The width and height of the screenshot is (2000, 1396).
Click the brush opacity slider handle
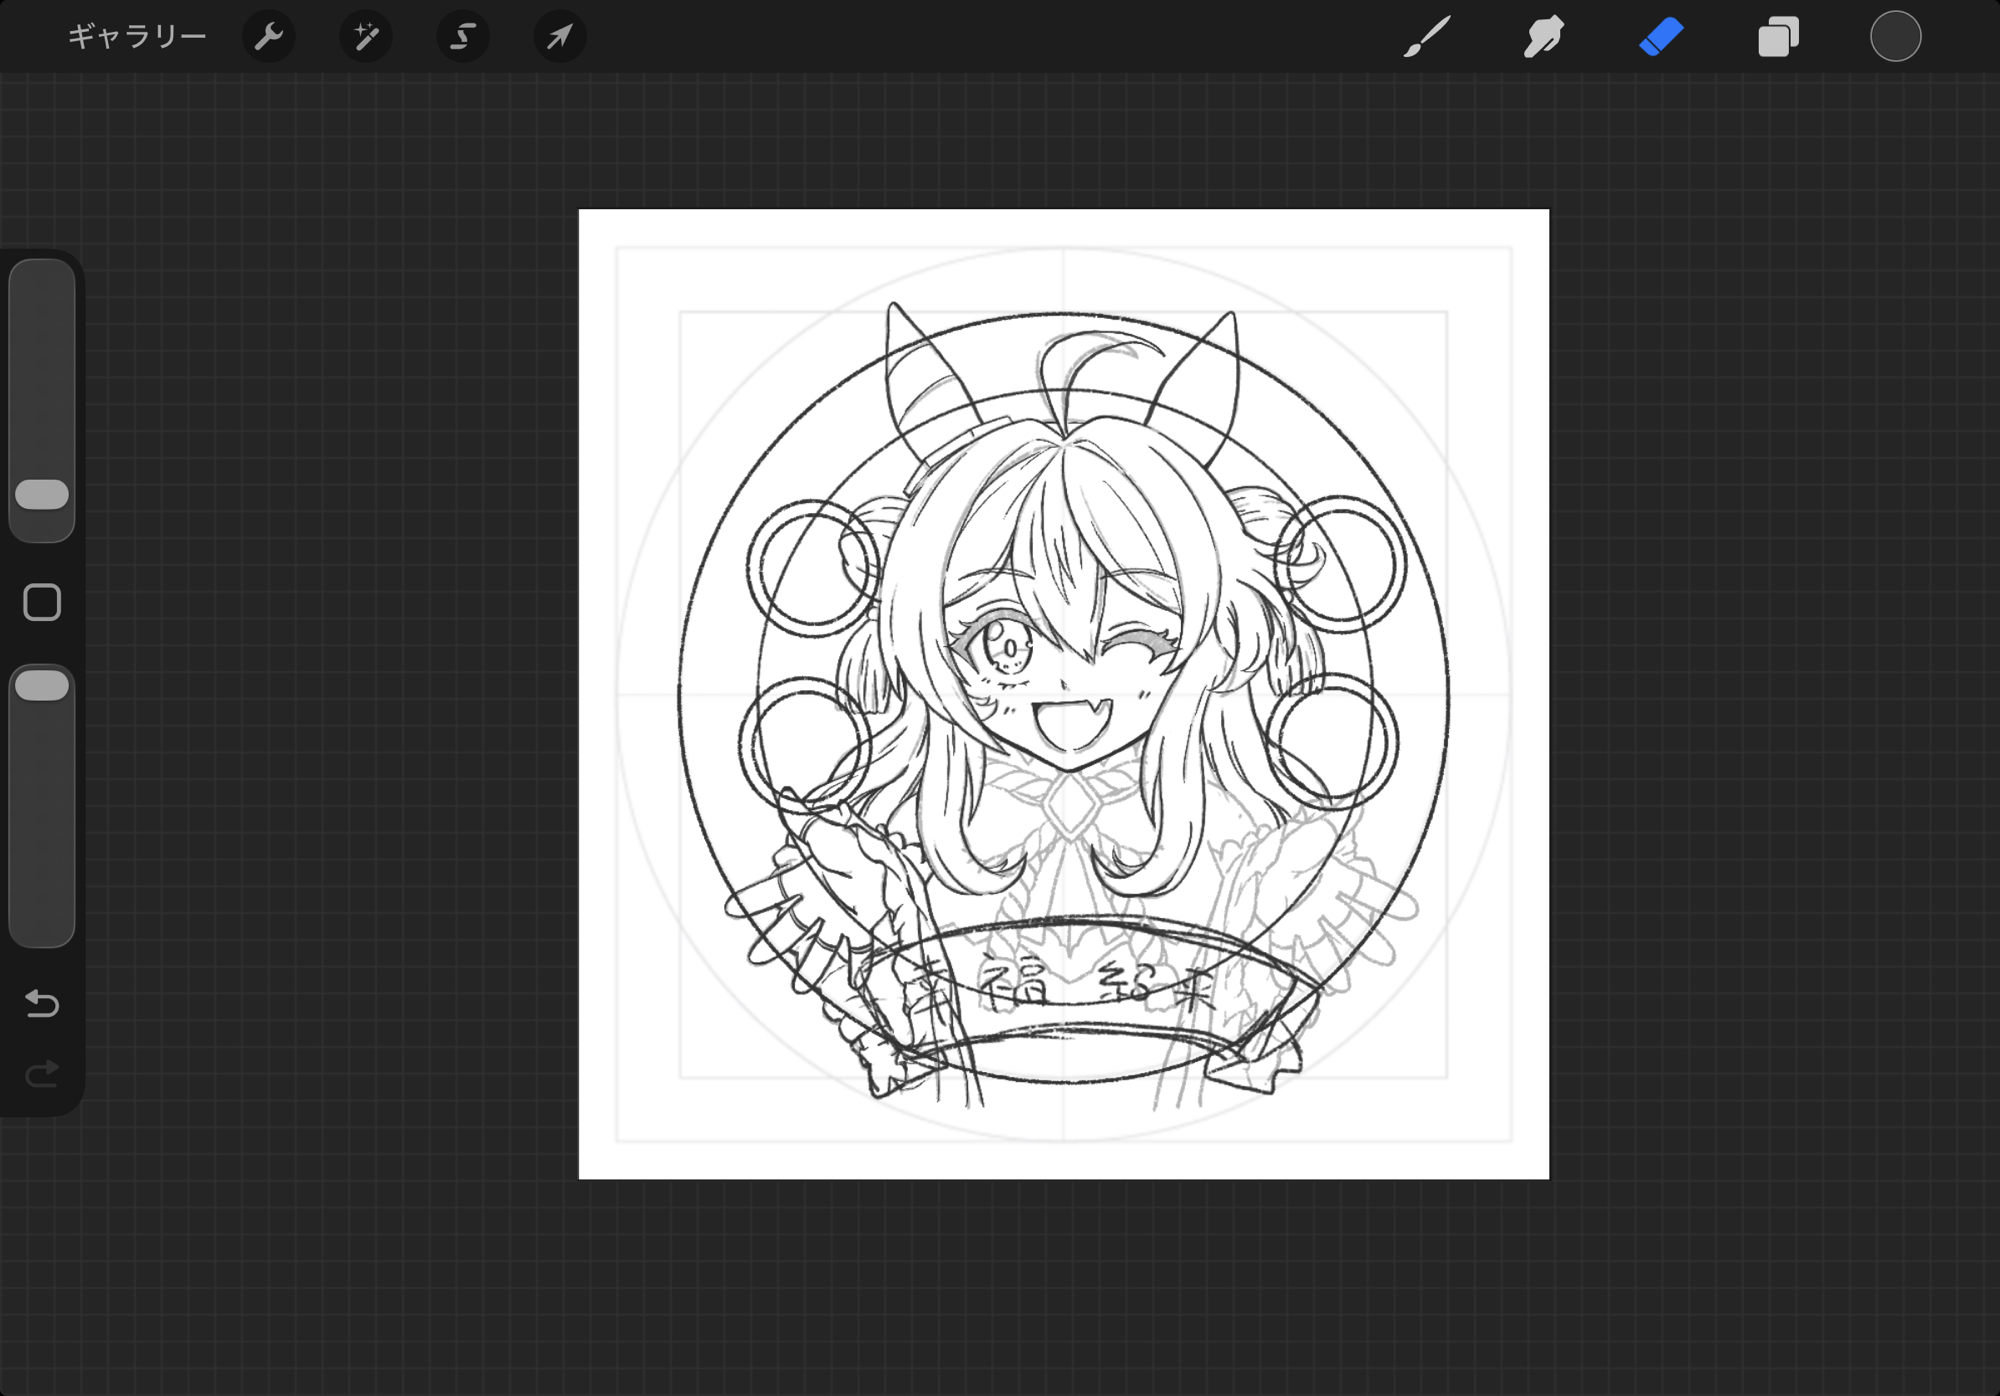pos(42,686)
